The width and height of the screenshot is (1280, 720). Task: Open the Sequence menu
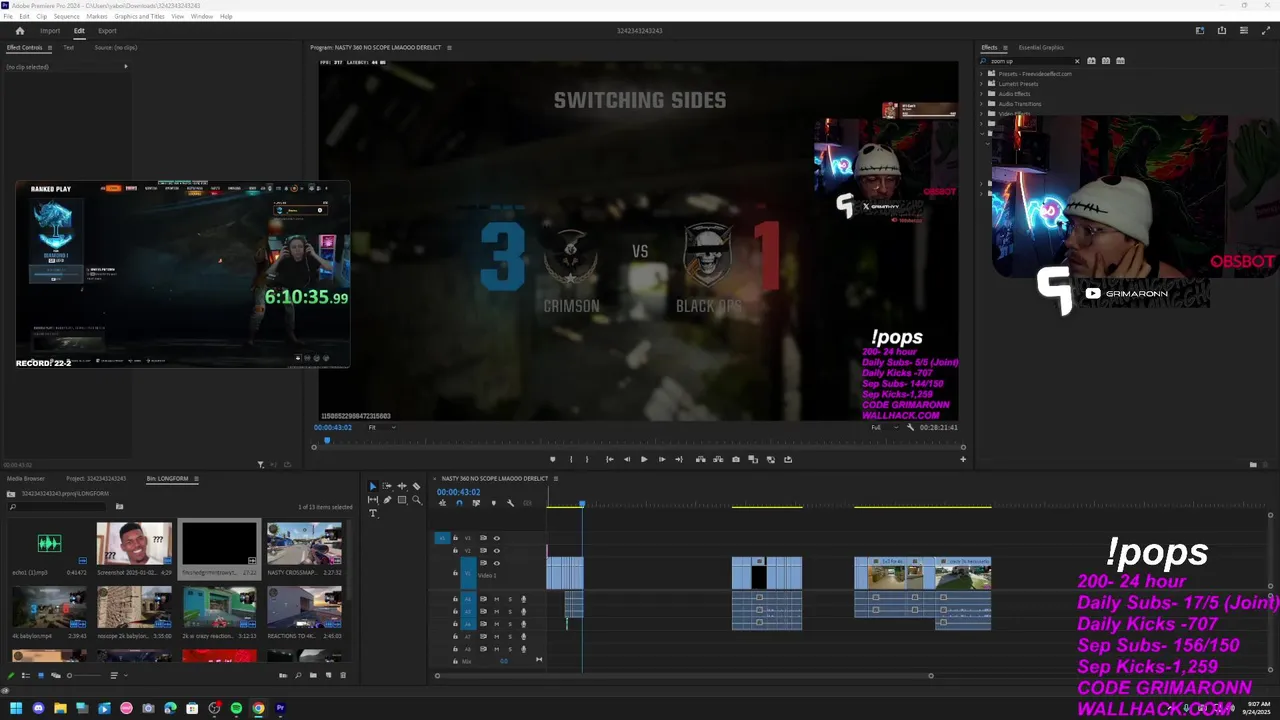67,17
